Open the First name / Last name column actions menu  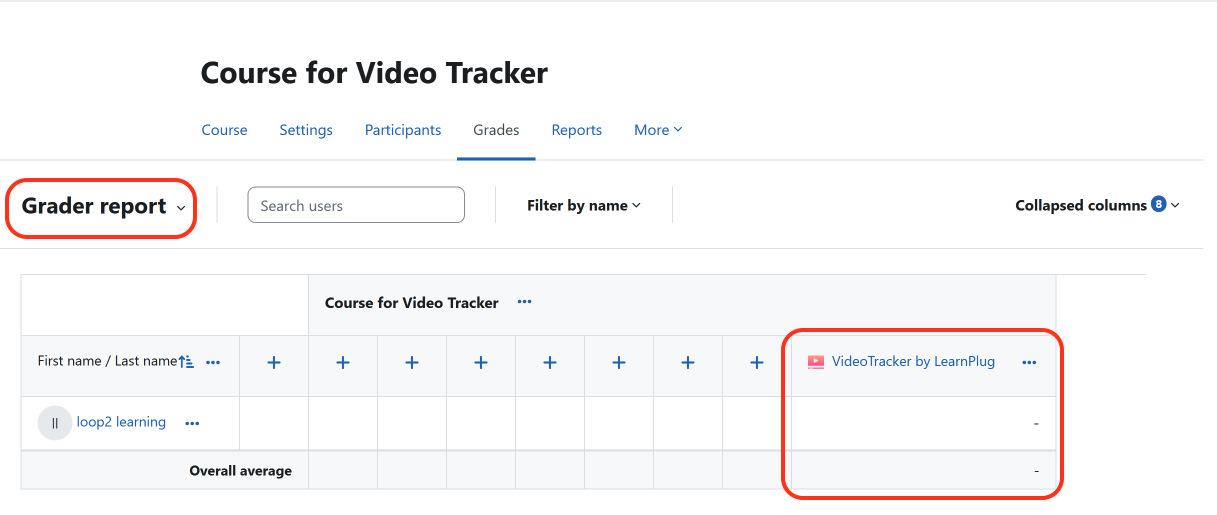[213, 363]
